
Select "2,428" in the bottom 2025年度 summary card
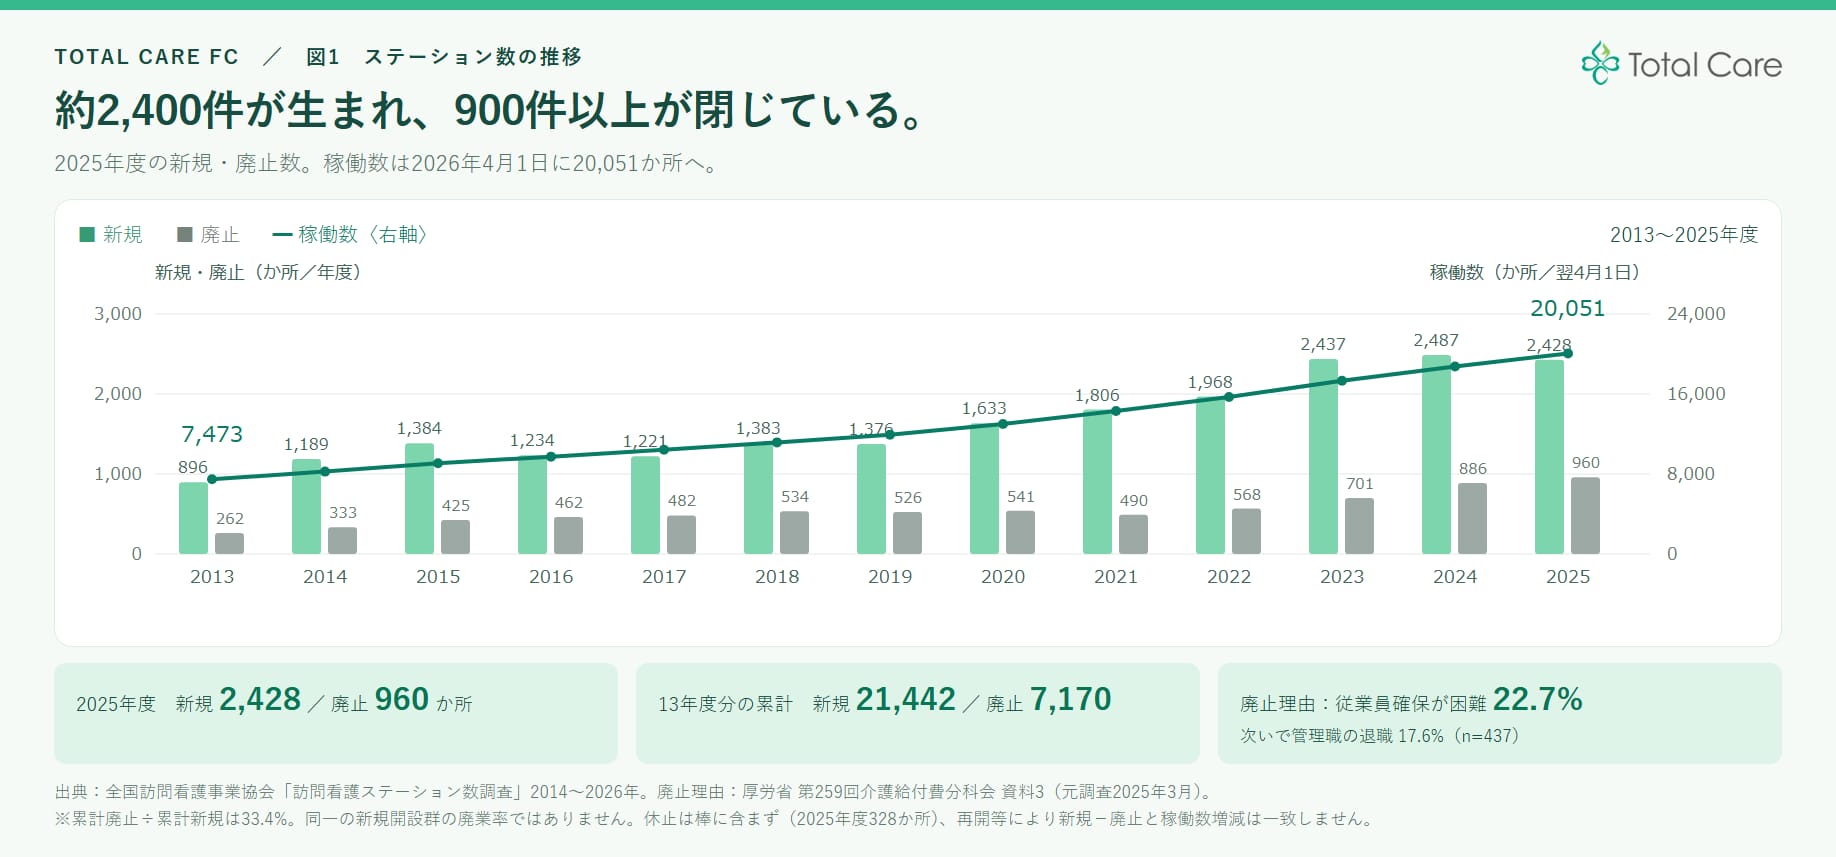point(260,699)
